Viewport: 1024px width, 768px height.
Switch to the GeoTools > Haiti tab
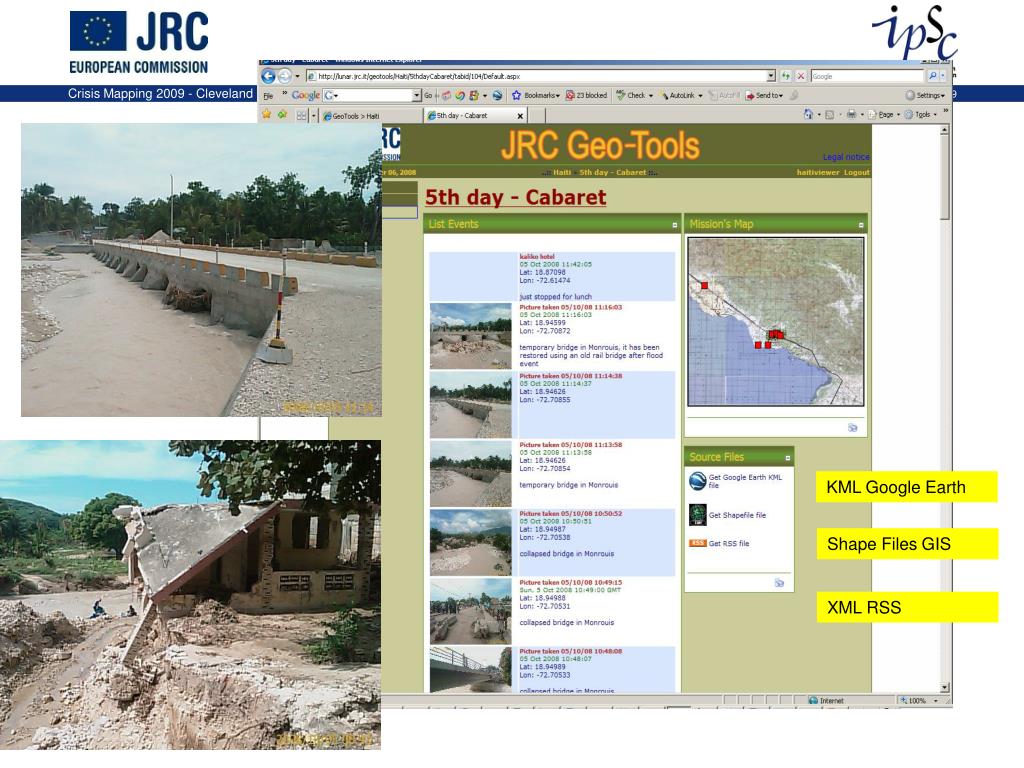point(370,116)
